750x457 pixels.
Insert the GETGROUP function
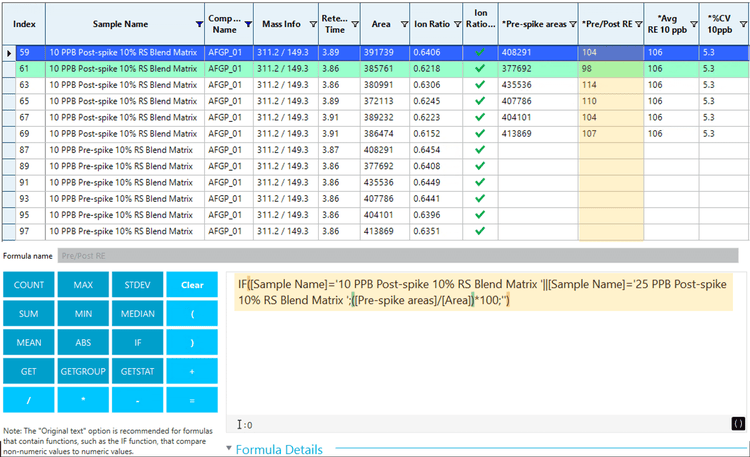point(82,371)
